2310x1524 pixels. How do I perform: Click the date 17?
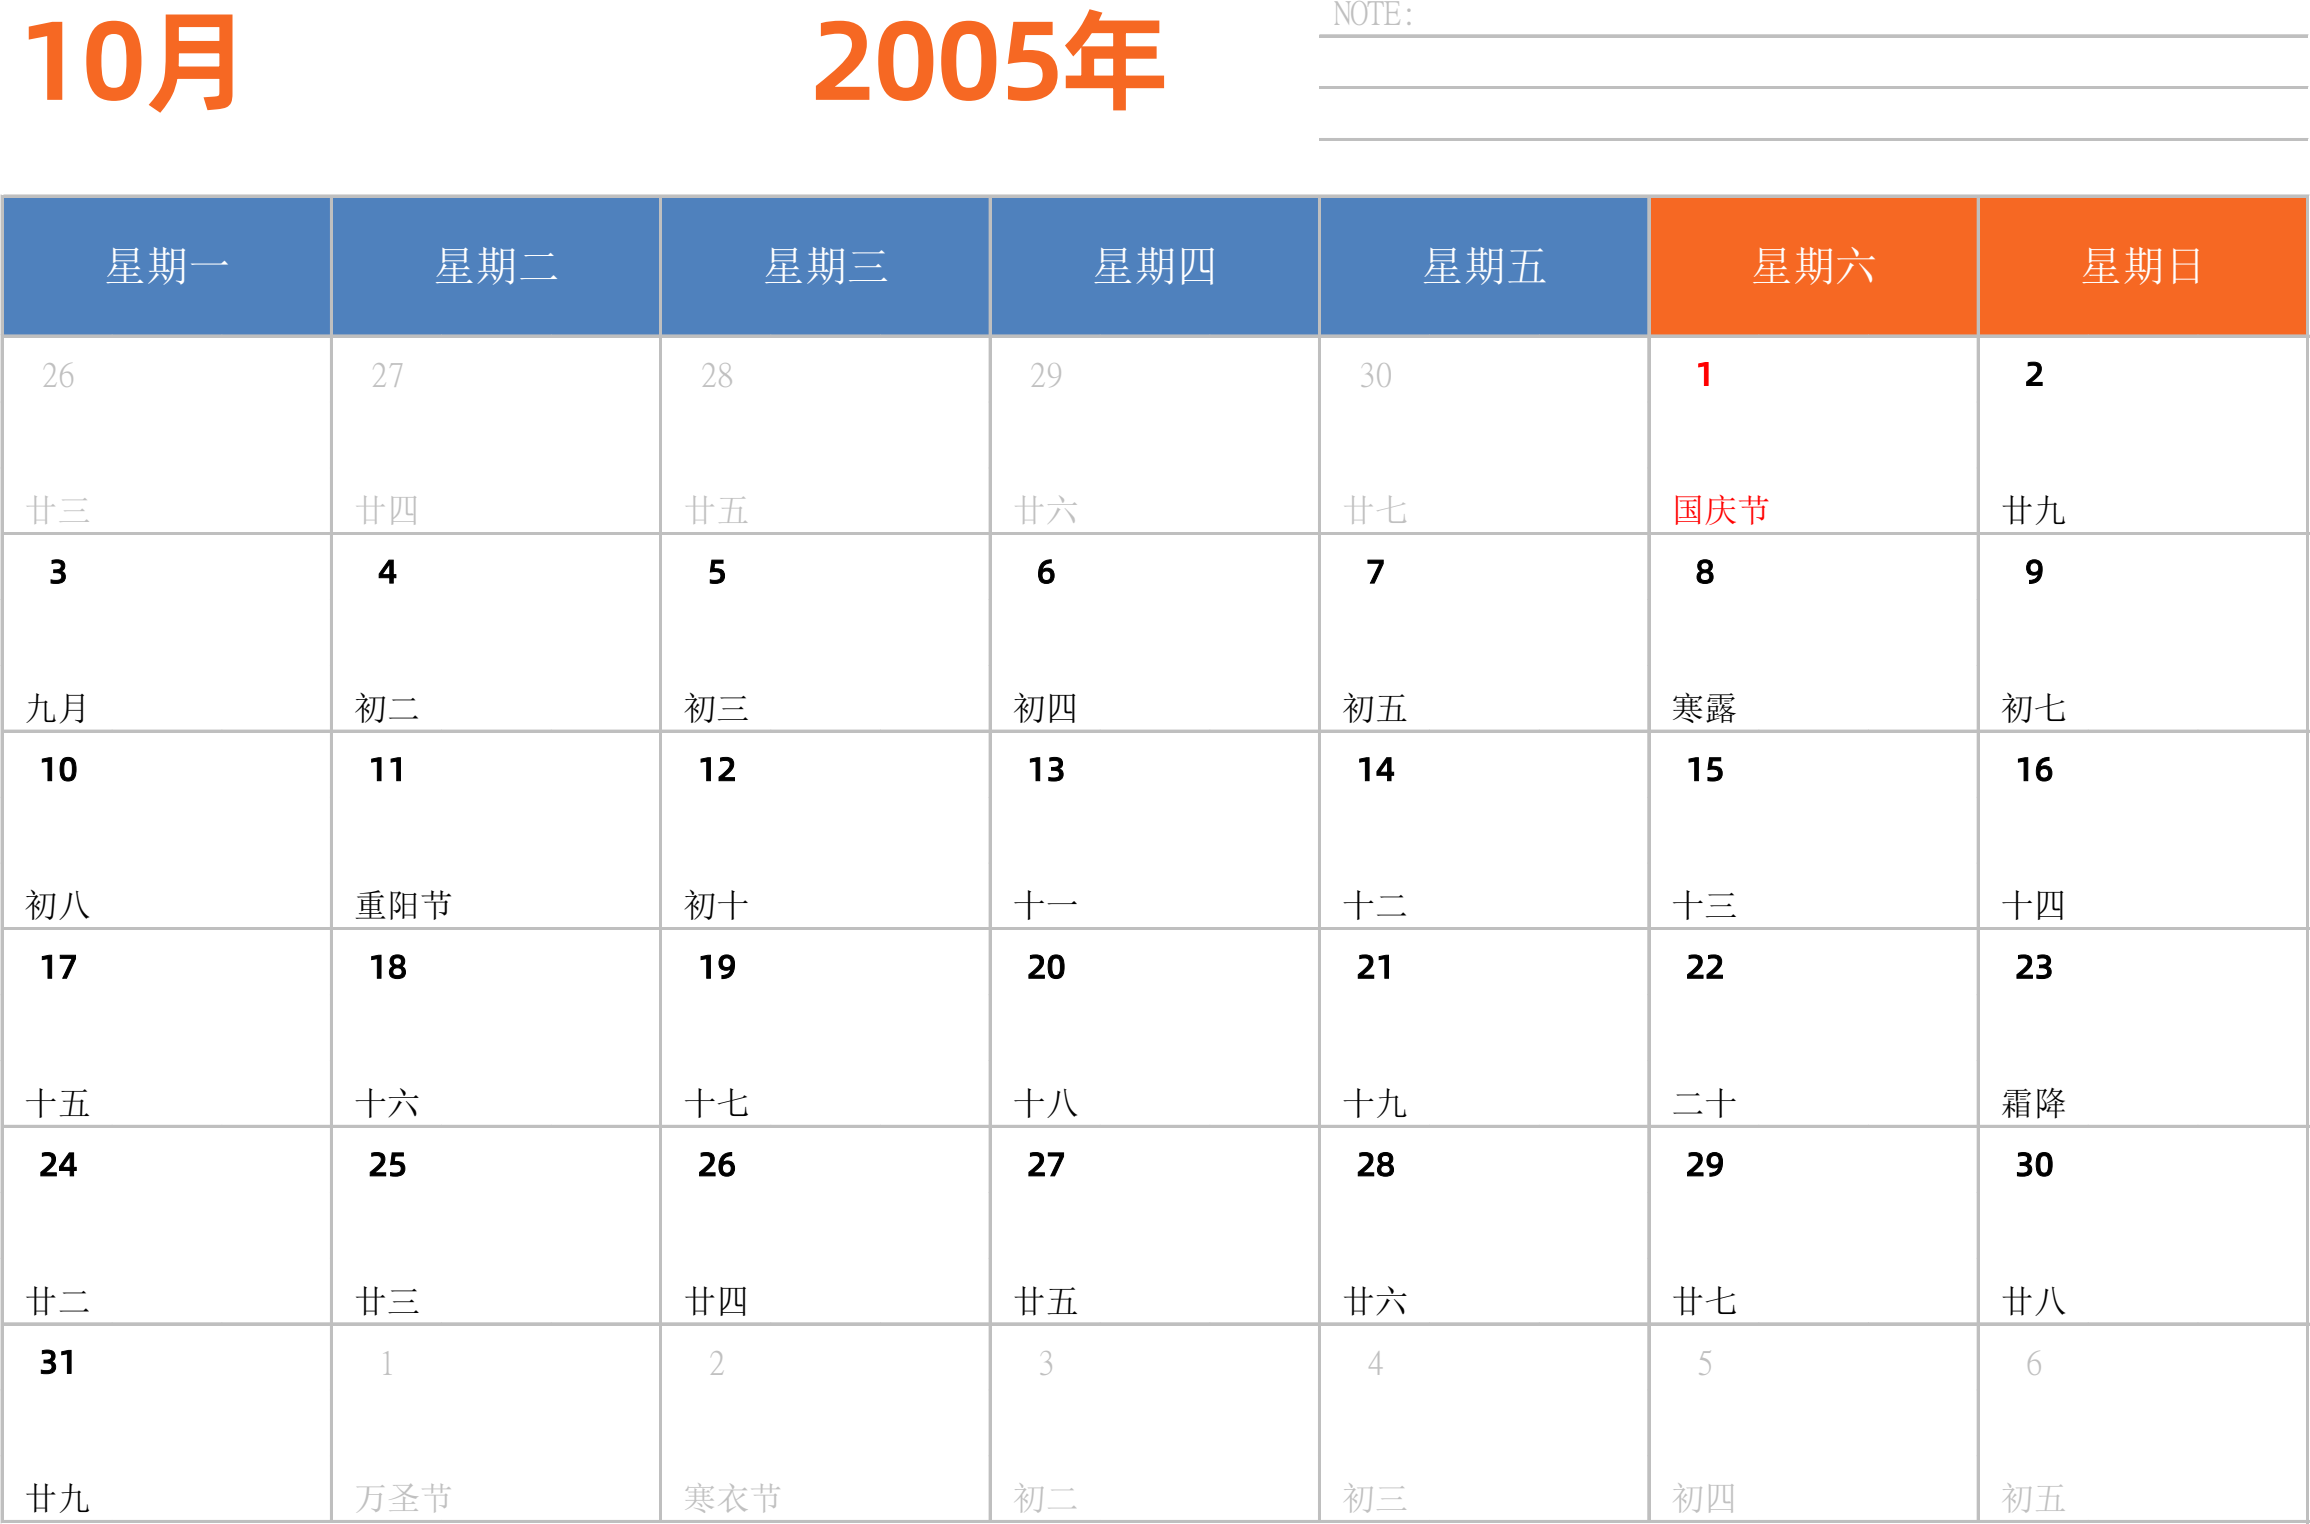[58, 967]
